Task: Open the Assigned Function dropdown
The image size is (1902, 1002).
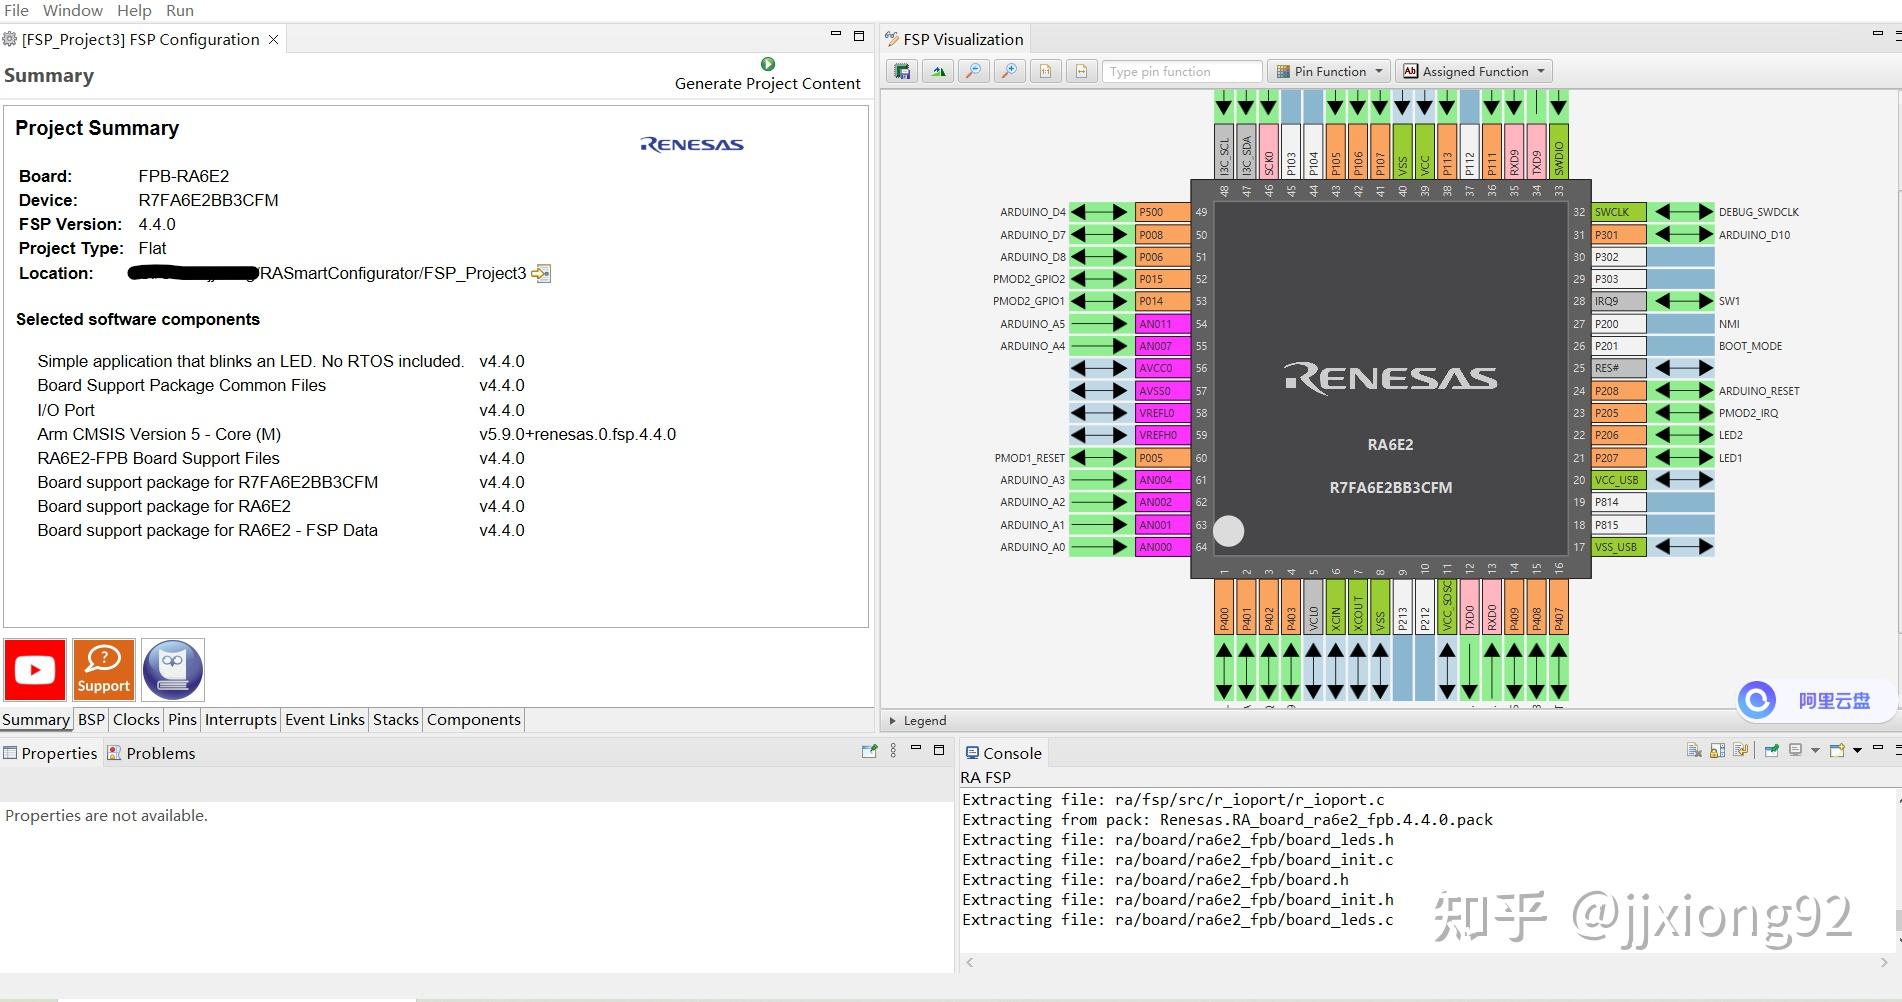Action: coord(1474,71)
